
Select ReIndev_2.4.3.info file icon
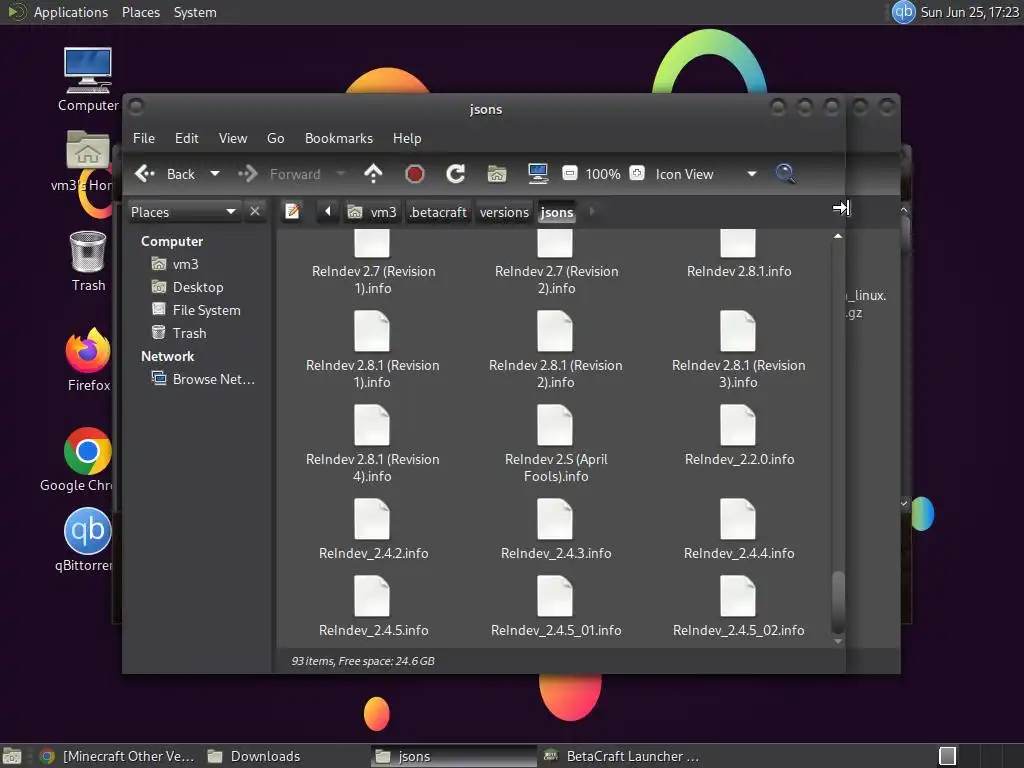[554, 519]
